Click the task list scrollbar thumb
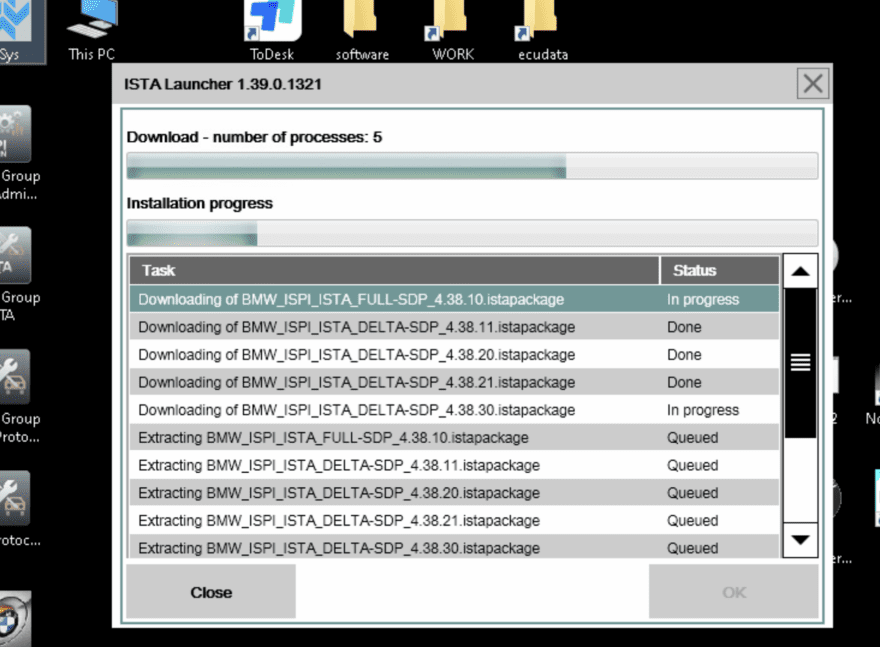Screen dimensions: 880x647 pyautogui.click(x=800, y=362)
